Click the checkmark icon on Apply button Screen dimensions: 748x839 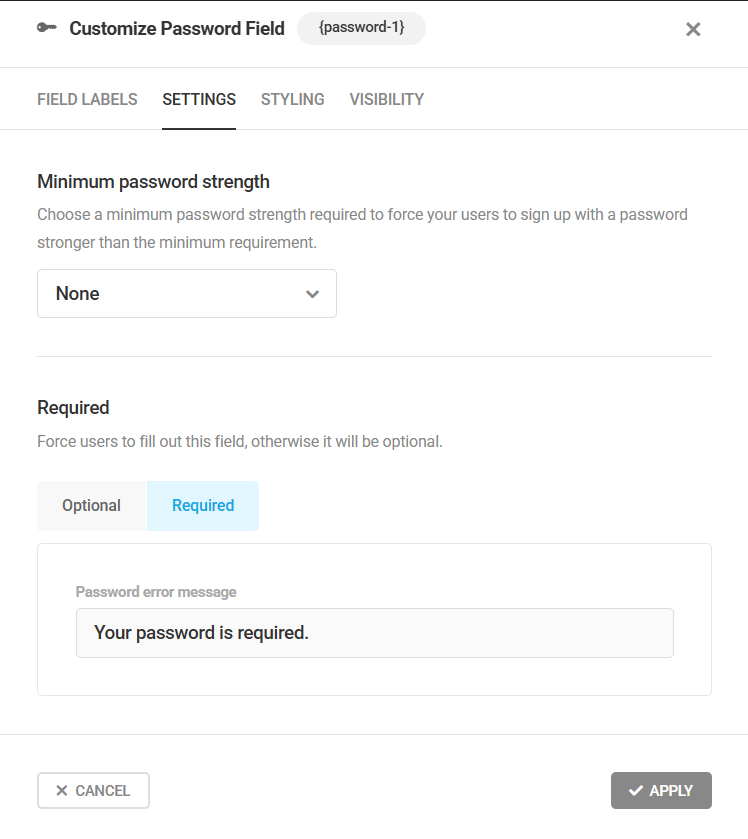(636, 791)
